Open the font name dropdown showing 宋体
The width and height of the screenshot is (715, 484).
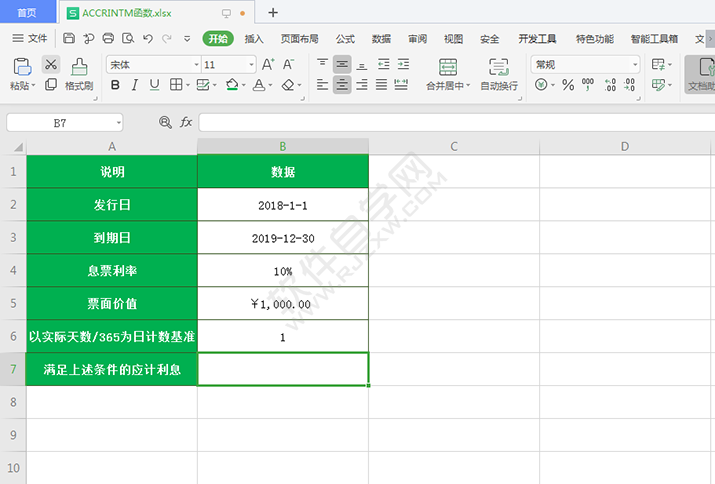tap(149, 64)
